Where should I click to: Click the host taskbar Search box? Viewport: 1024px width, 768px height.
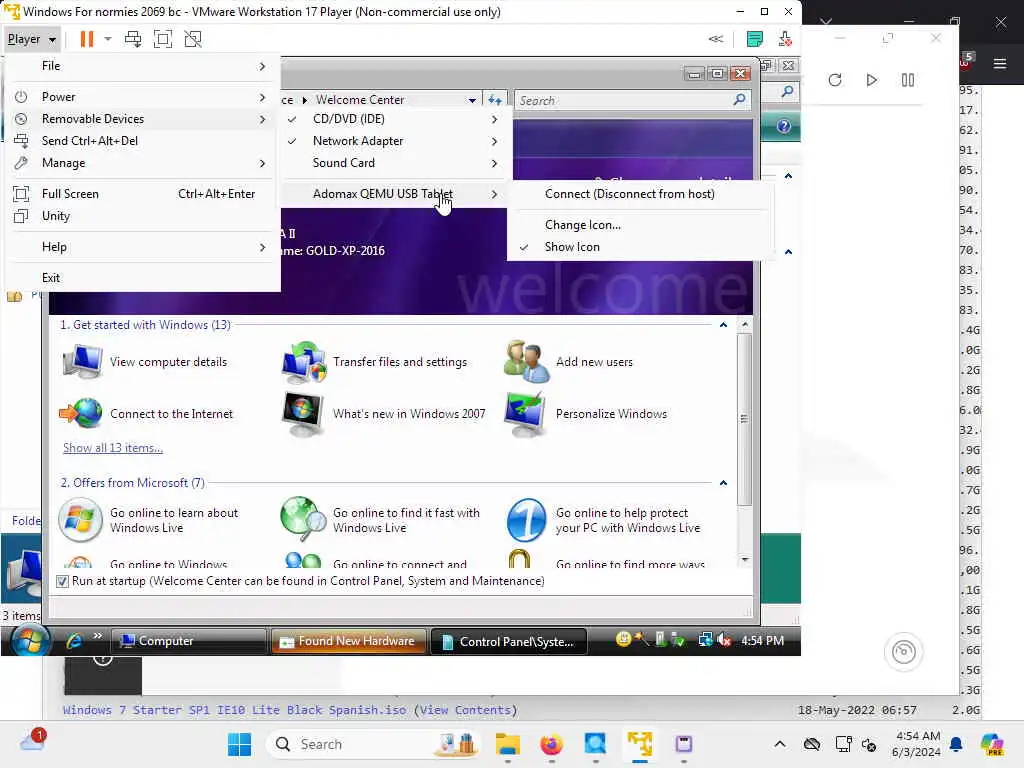coord(374,744)
